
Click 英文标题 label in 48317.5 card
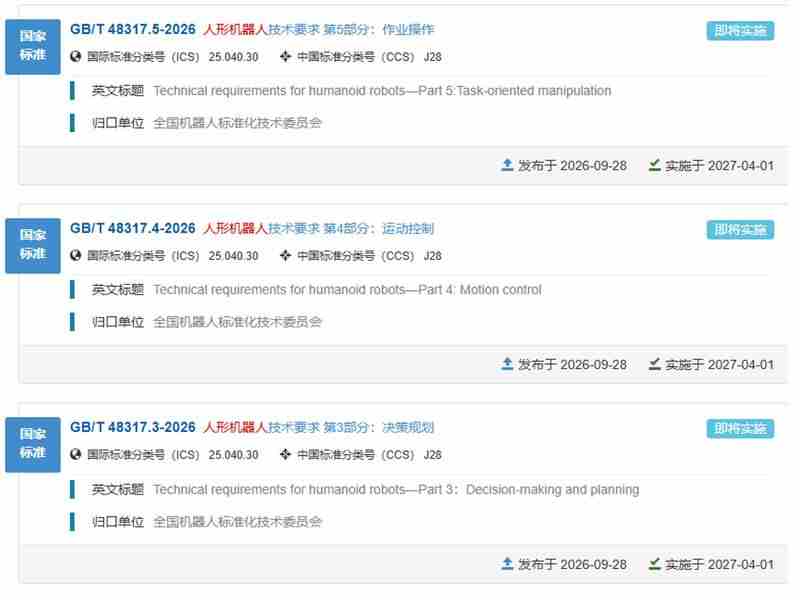pos(117,91)
